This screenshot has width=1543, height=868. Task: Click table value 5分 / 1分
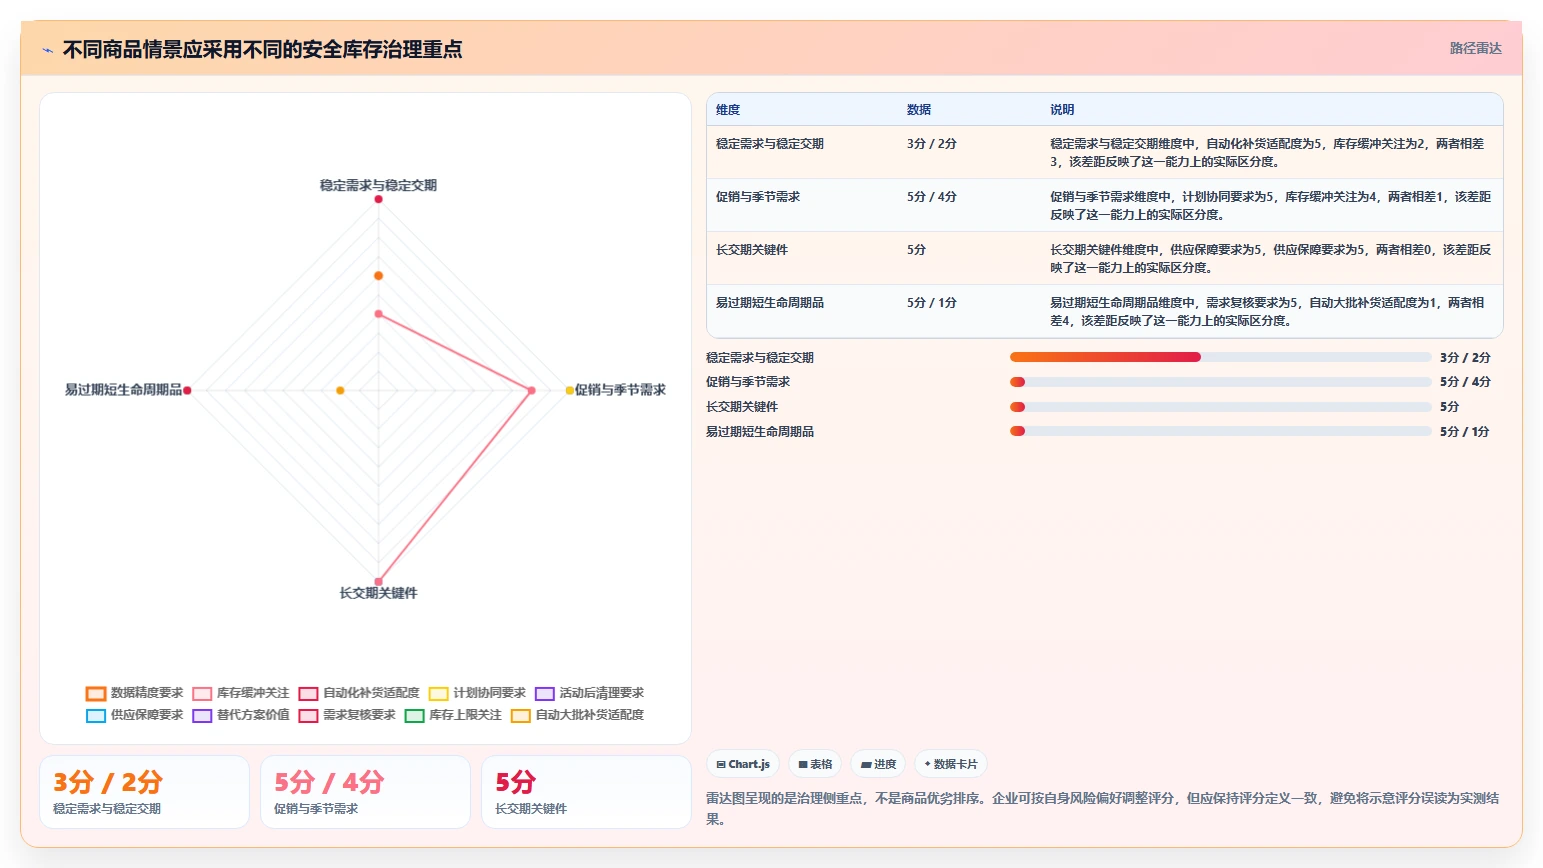coord(932,303)
